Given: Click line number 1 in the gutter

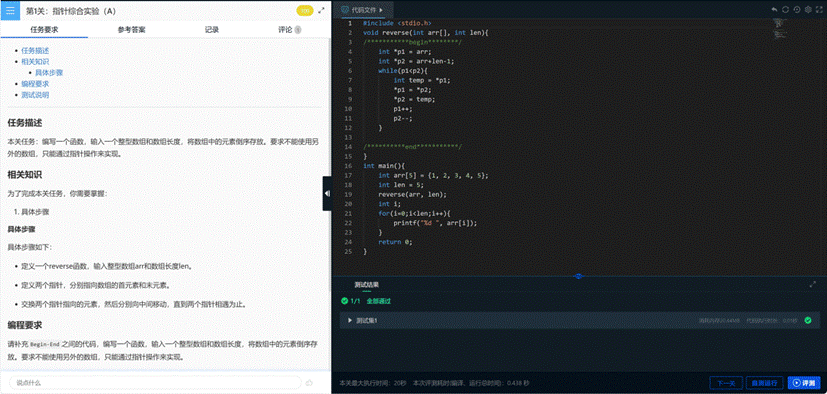Looking at the screenshot, I should click(x=350, y=23).
